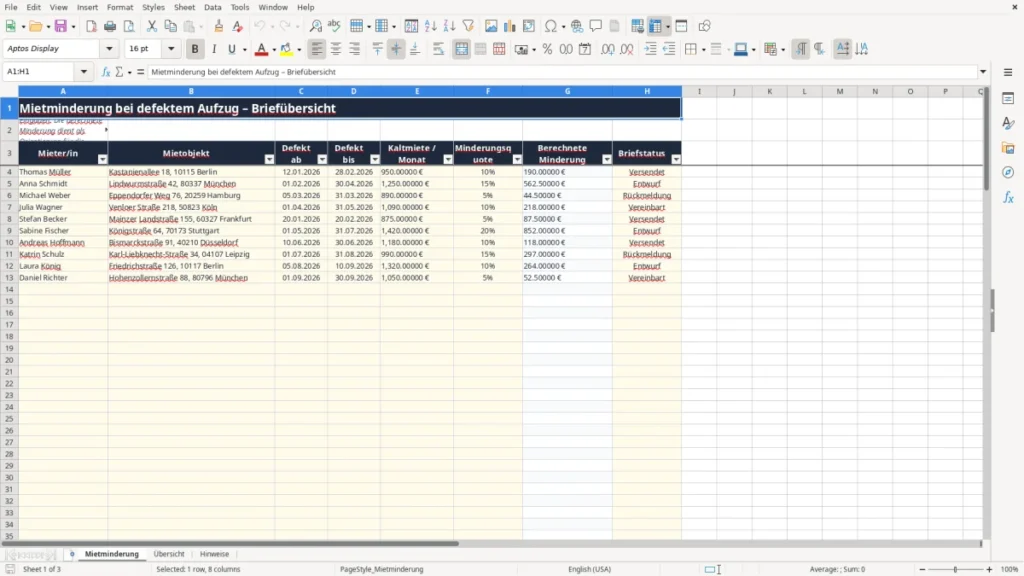Click PageStyle_Mietminderung in status bar
The width and height of the screenshot is (1024, 576).
tap(381, 569)
